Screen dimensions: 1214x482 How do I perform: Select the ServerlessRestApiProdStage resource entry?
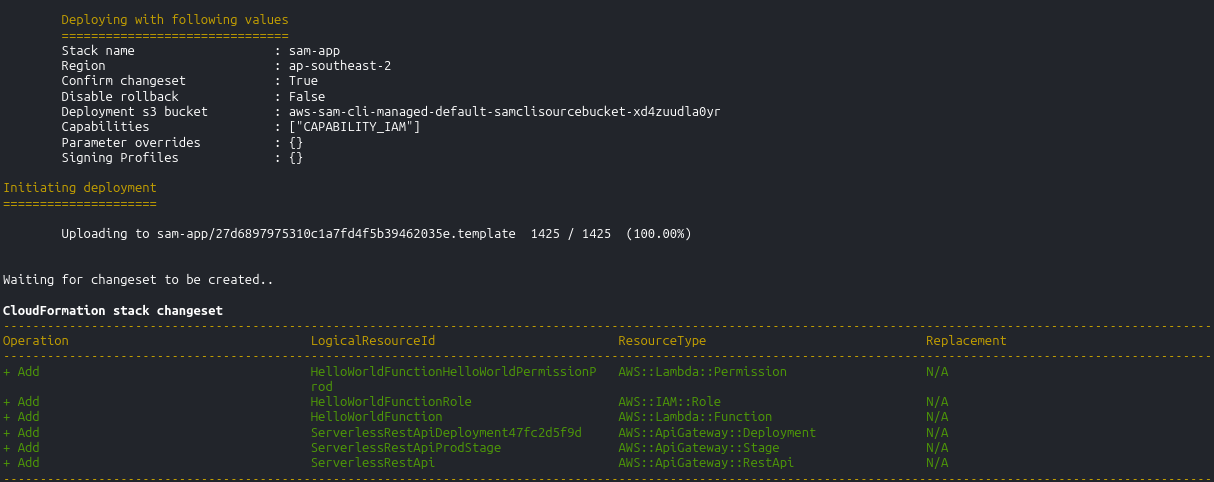(406, 448)
